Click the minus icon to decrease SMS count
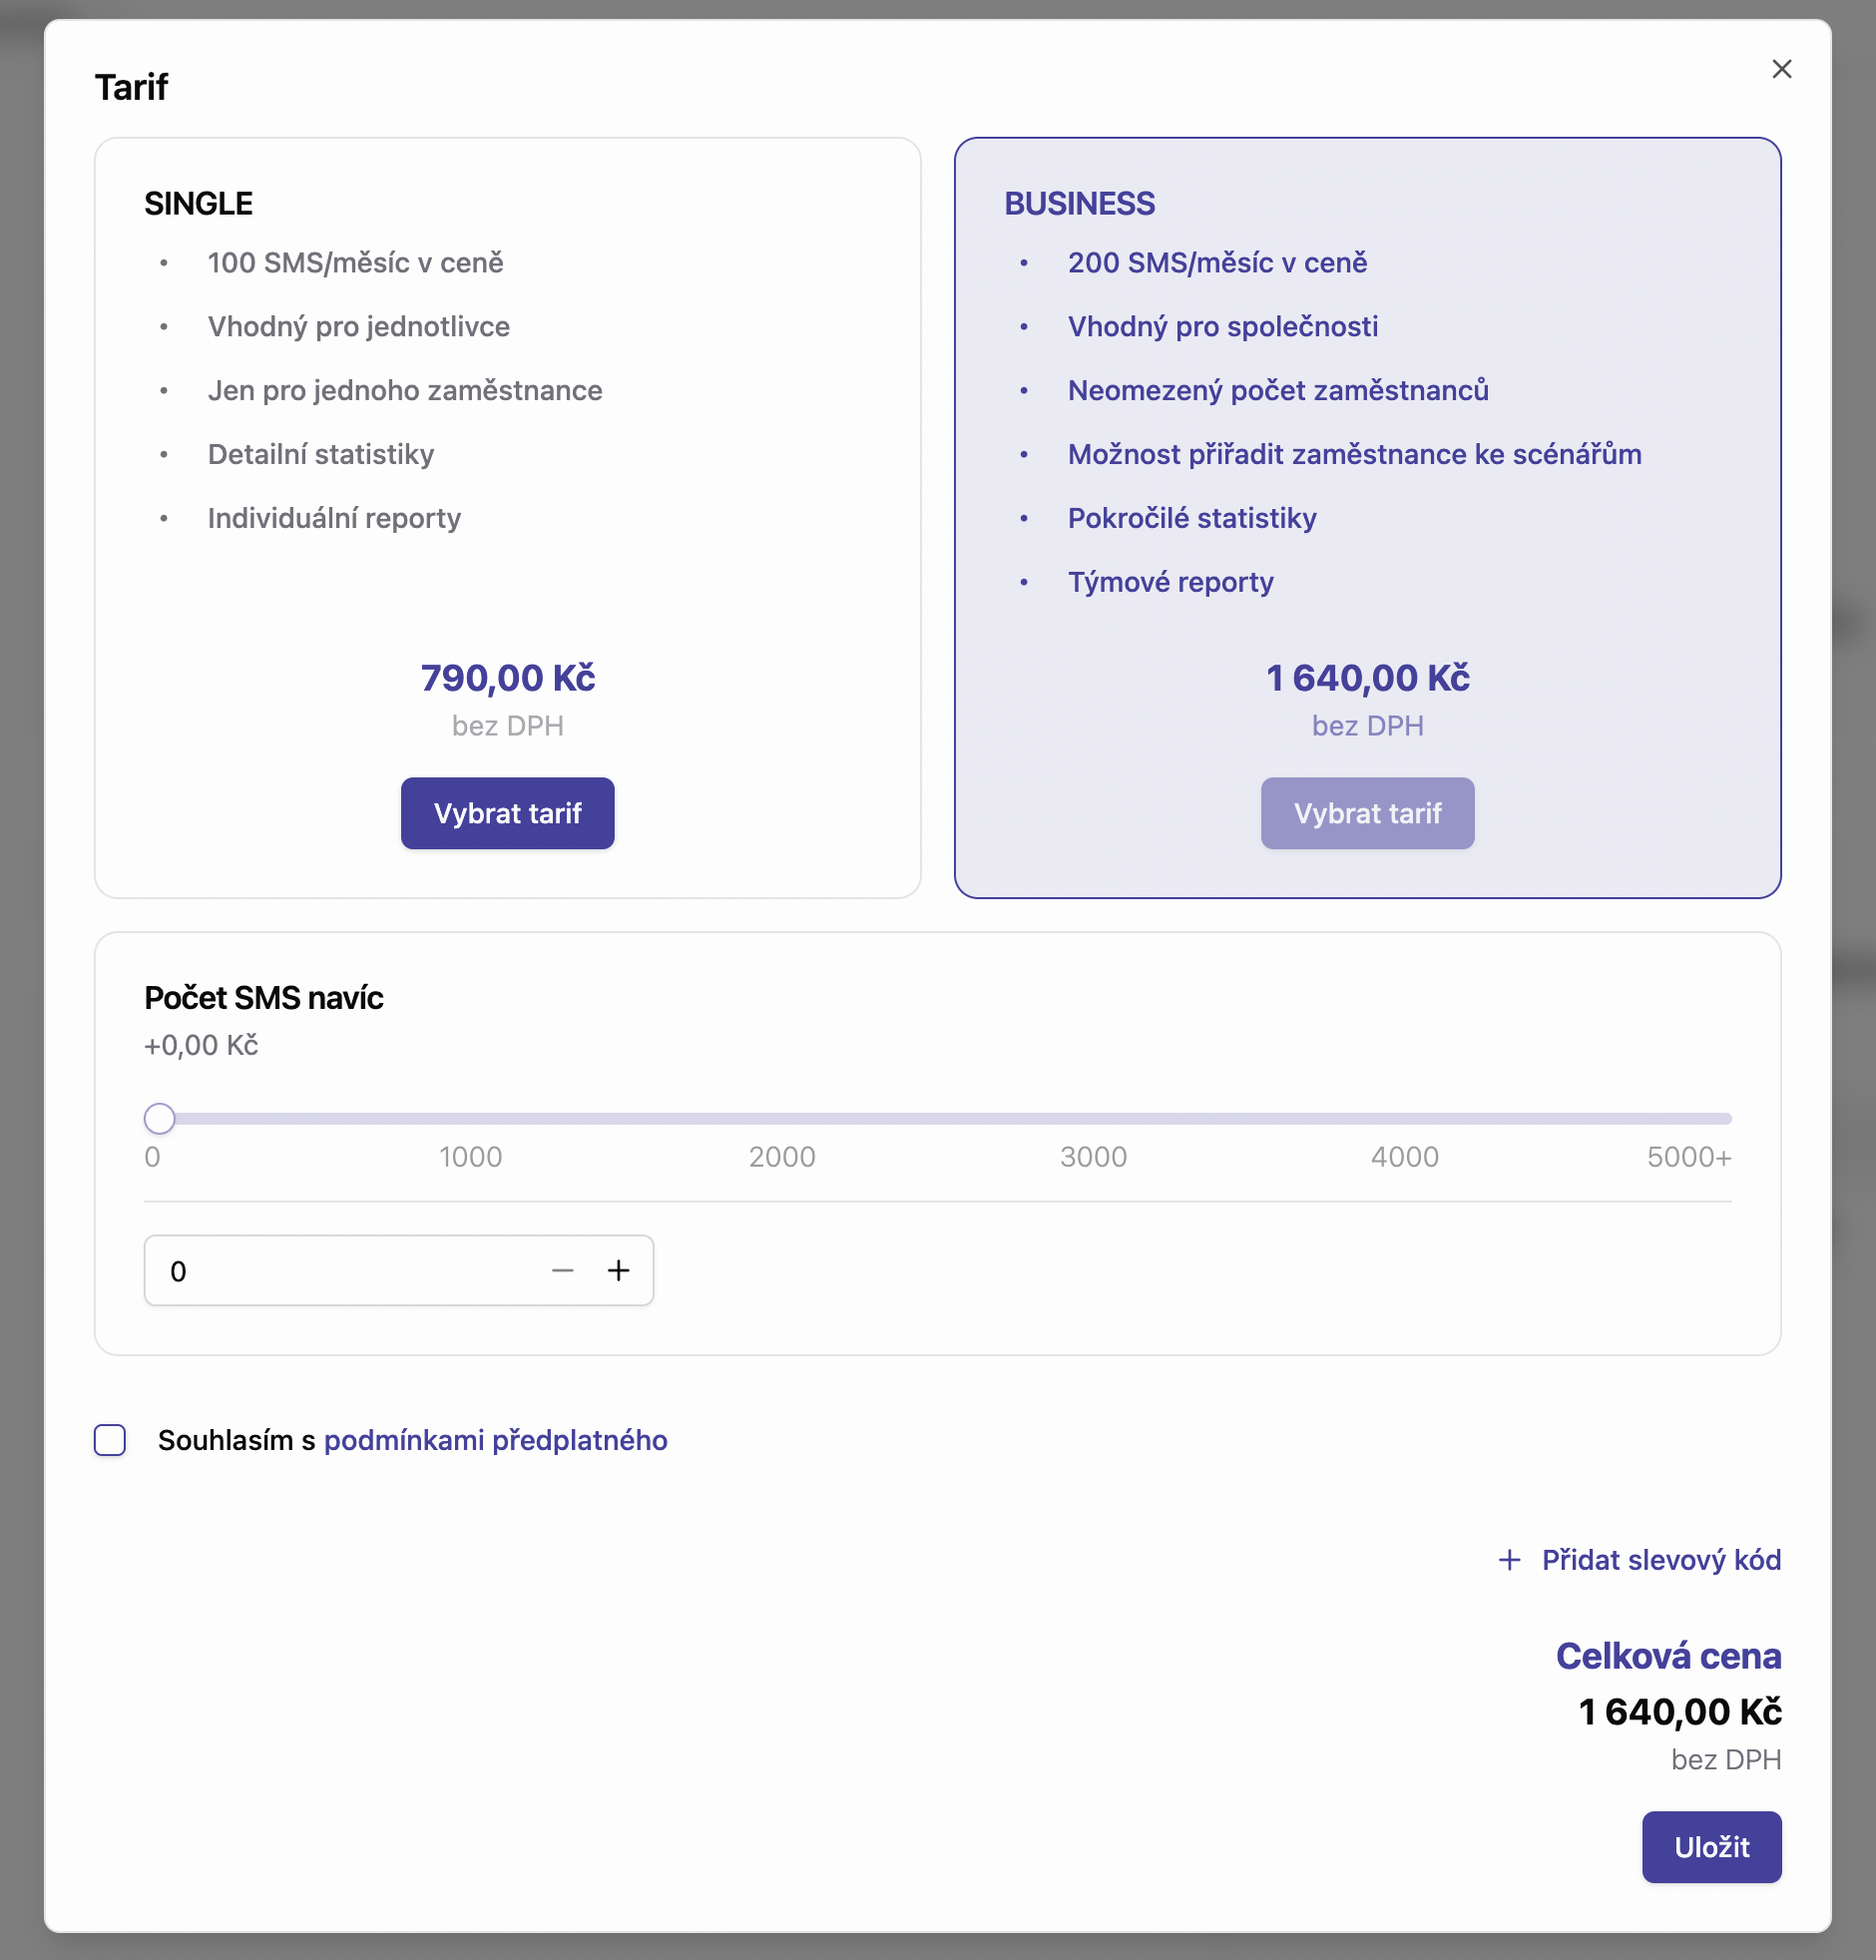 click(563, 1270)
